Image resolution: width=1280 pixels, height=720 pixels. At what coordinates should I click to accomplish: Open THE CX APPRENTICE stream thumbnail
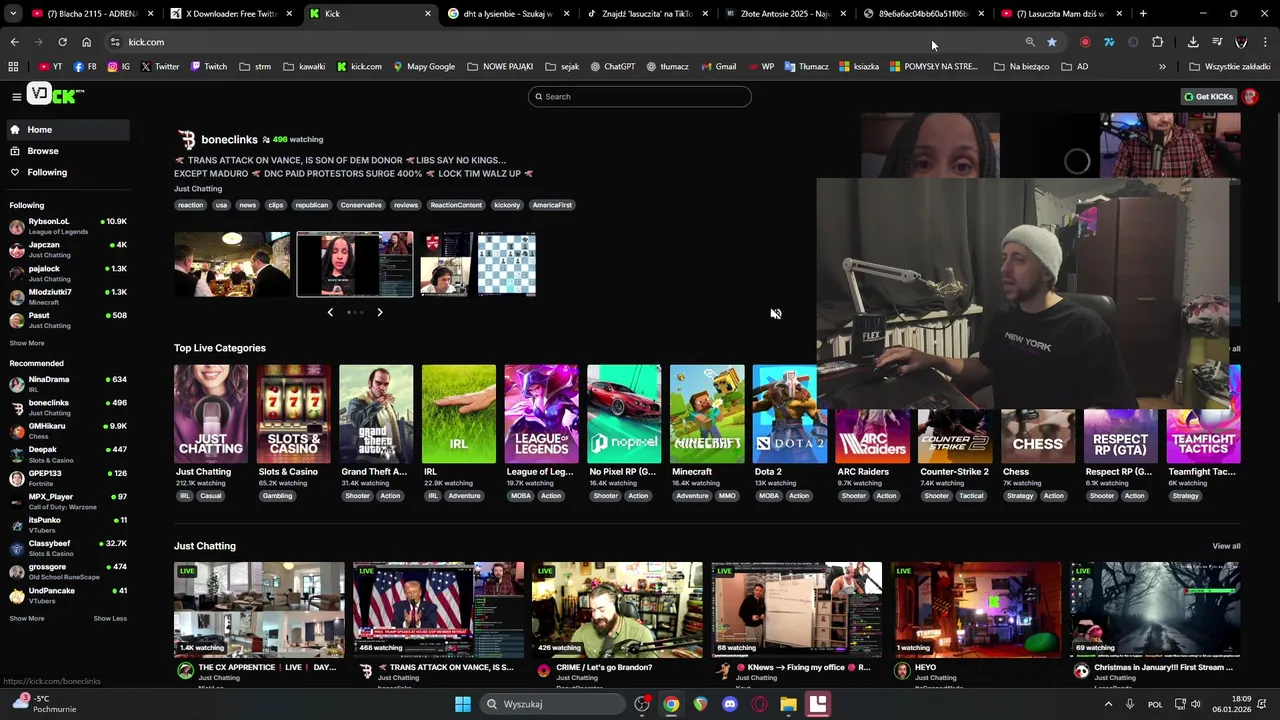pyautogui.click(x=259, y=610)
